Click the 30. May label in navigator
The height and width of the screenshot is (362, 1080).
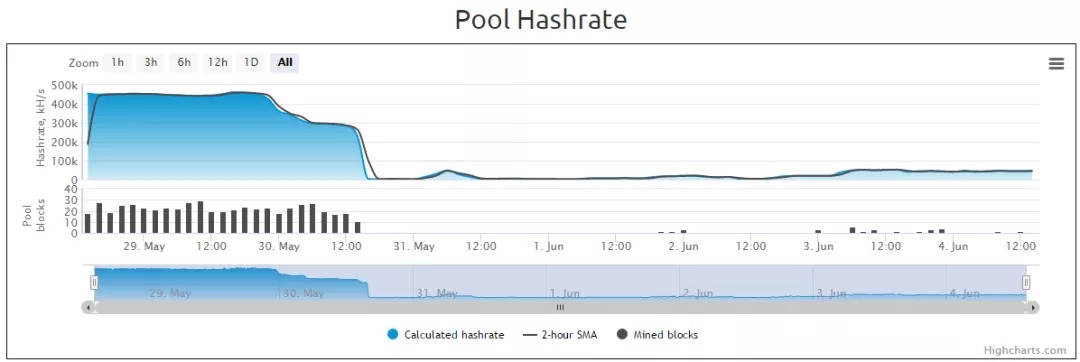[x=304, y=293]
